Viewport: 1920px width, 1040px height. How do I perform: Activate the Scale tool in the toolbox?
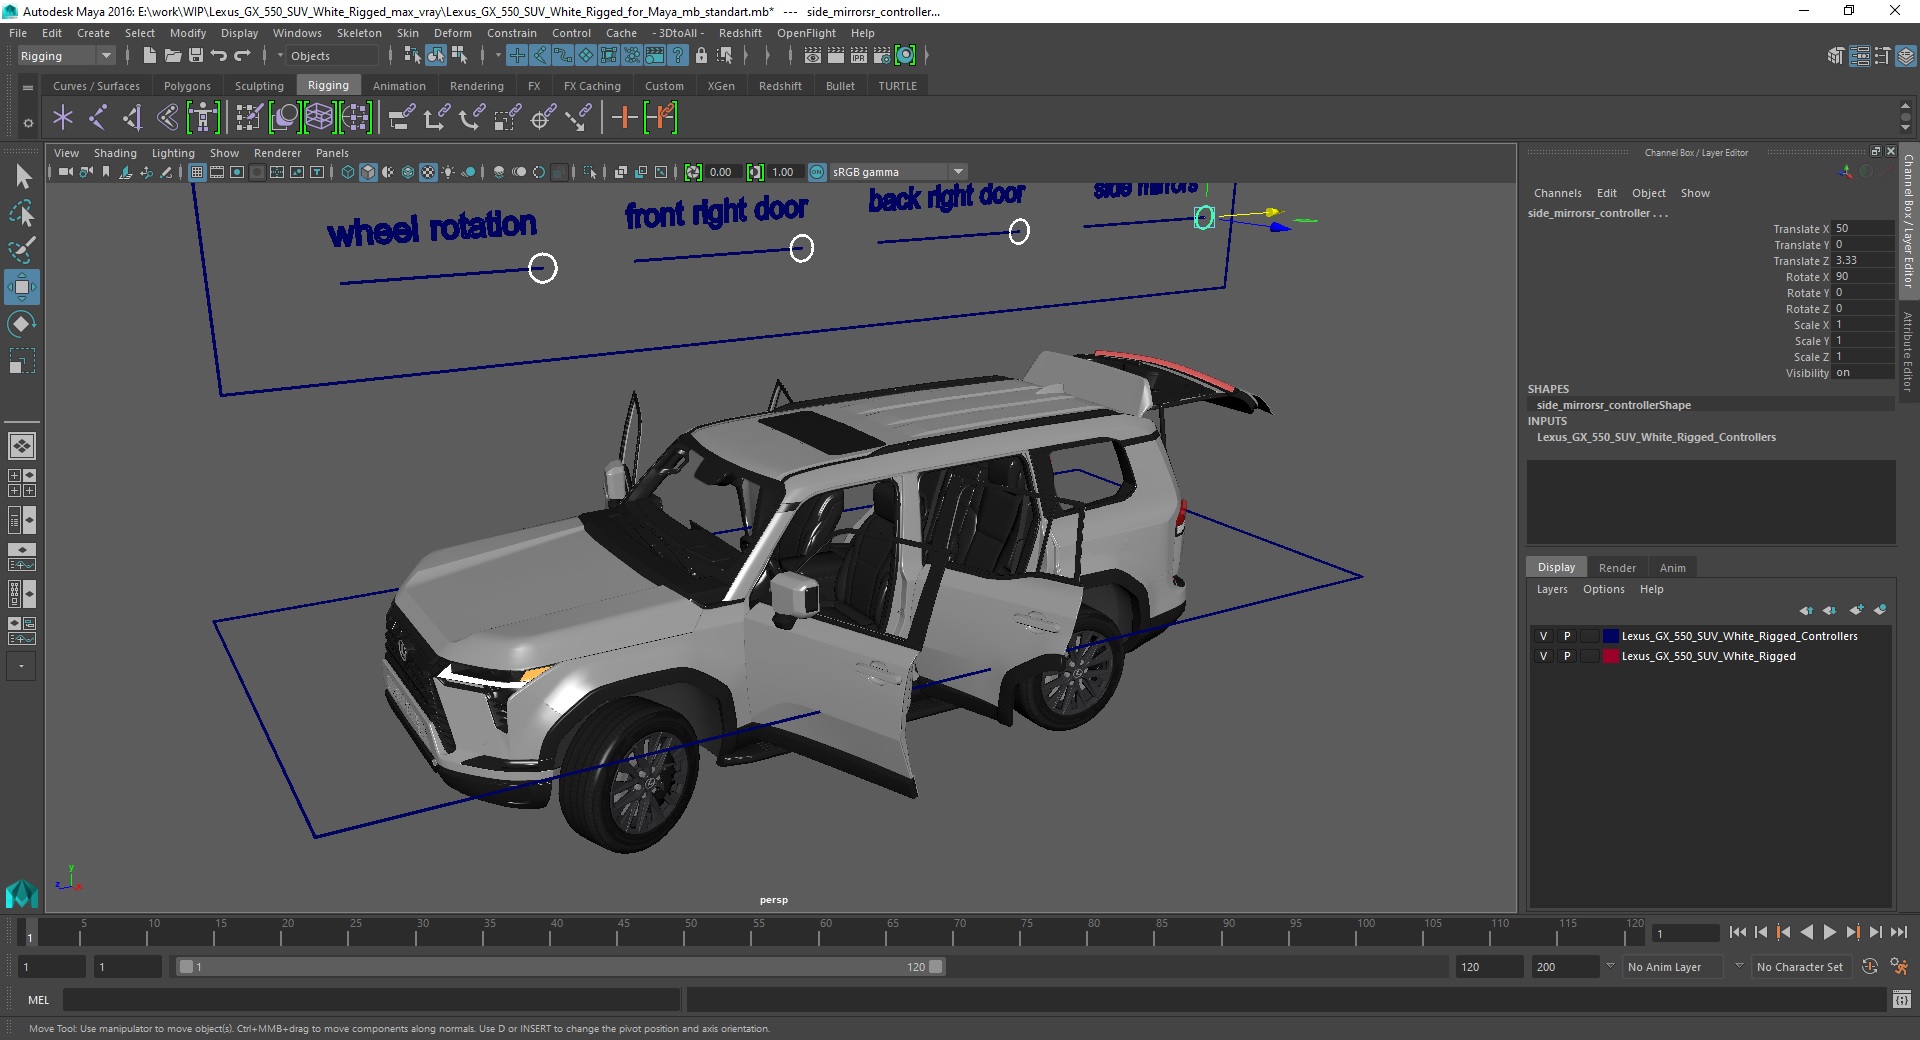[x=22, y=360]
